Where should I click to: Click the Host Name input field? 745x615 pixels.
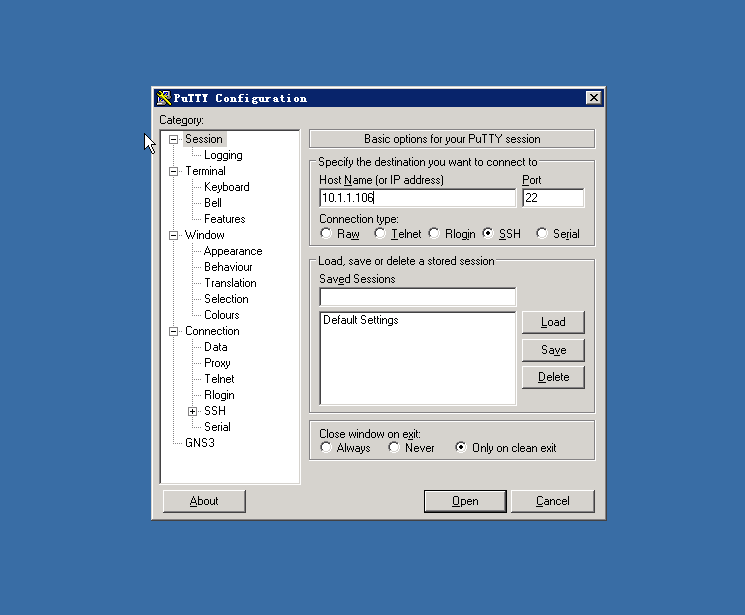click(418, 198)
